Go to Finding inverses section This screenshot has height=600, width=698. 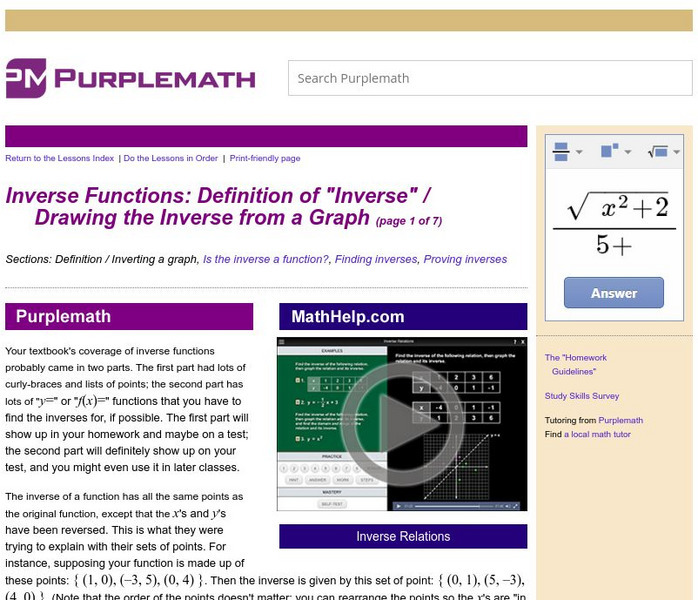pos(376,259)
